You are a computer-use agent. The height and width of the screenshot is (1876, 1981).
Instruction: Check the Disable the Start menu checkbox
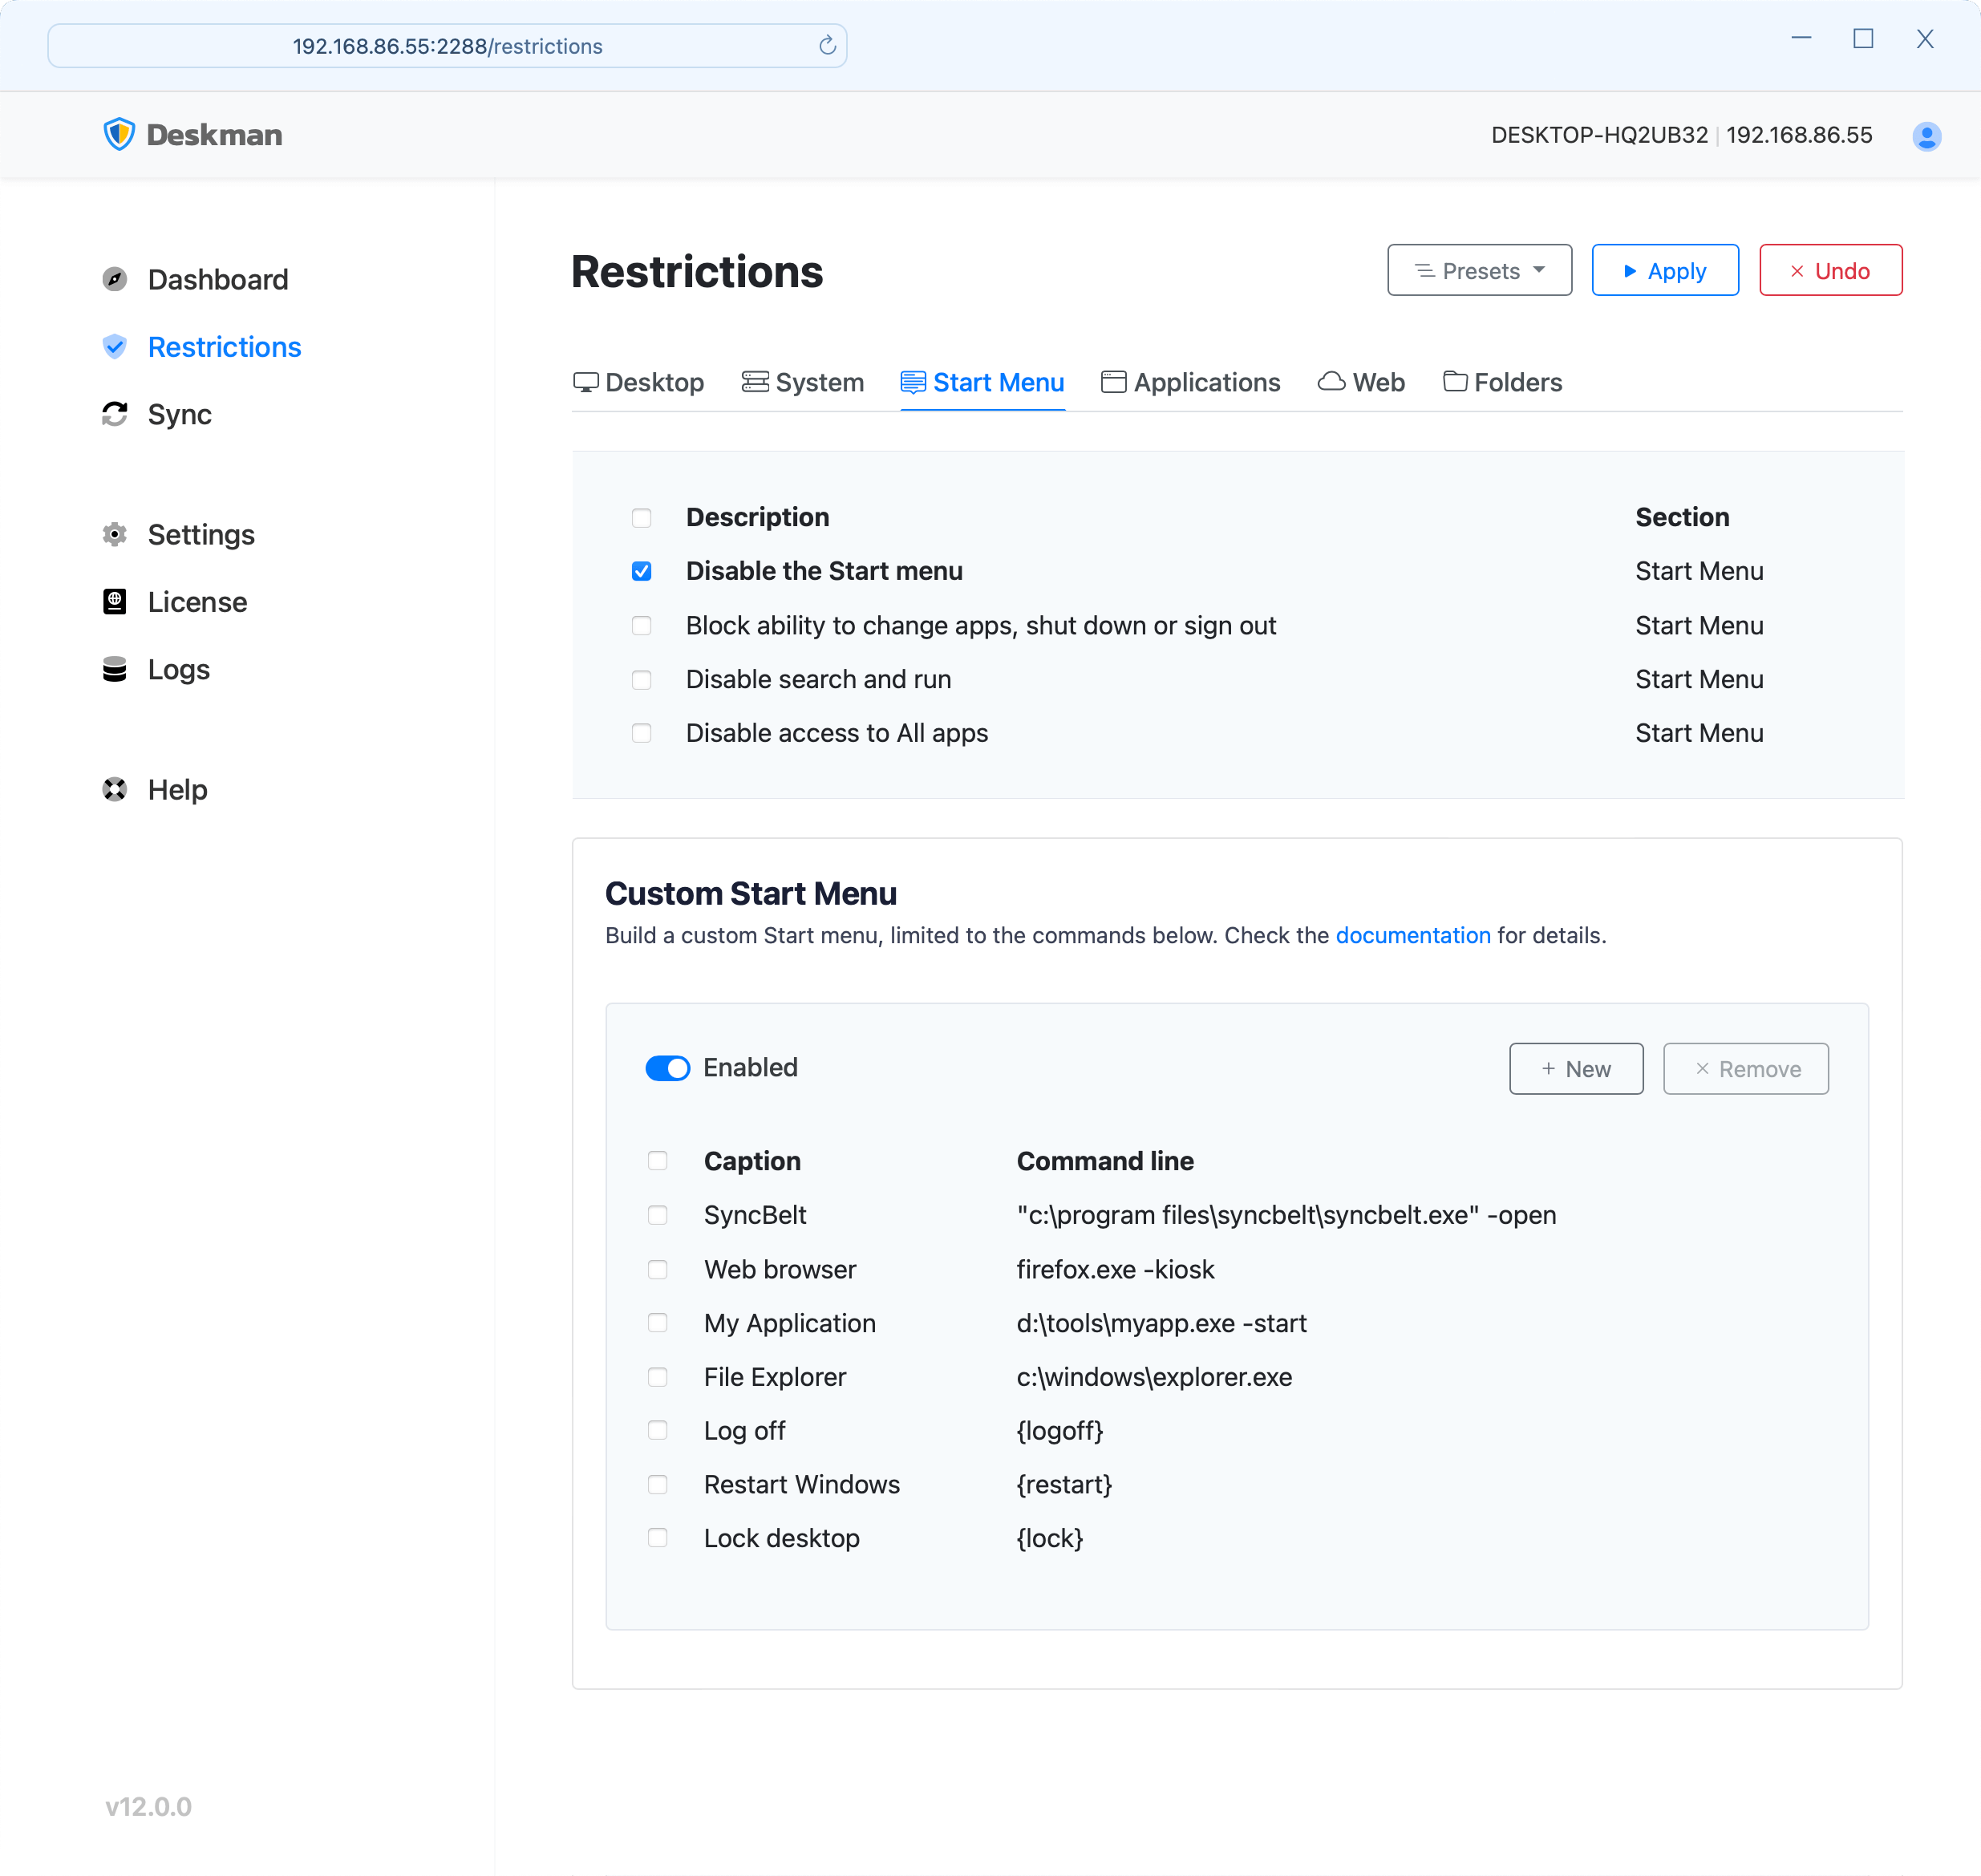(640, 569)
